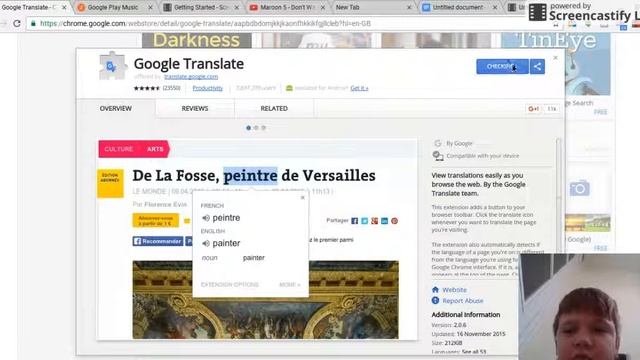Open the Website link in sidebar
This screenshot has height=360, width=640.
[x=454, y=290]
